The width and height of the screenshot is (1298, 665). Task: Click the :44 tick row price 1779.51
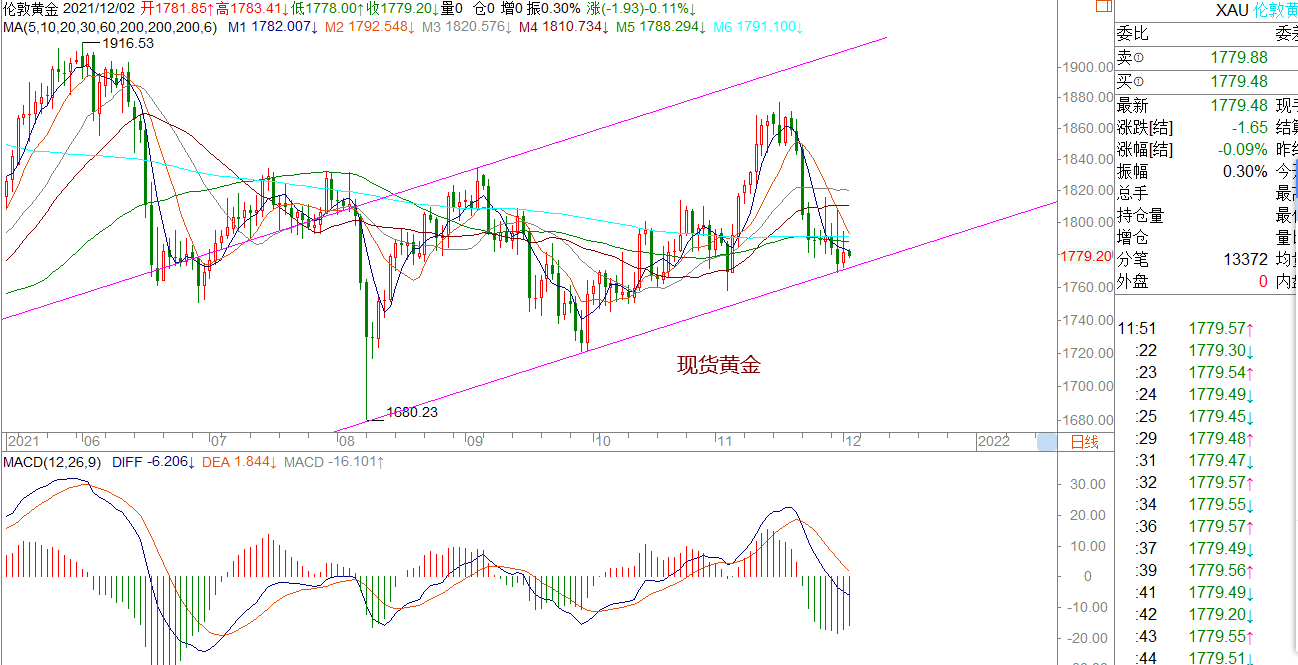1217,657
